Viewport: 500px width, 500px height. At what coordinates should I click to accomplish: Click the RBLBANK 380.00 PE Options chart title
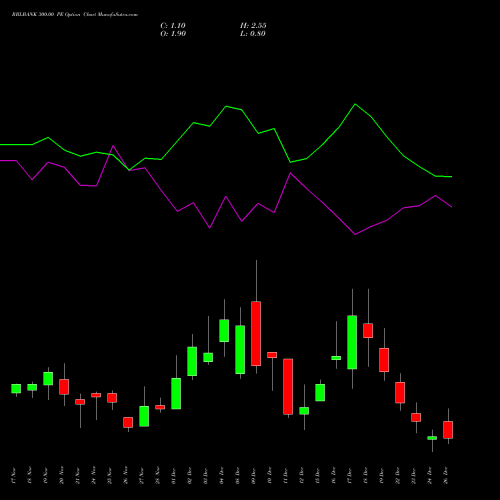75,15
